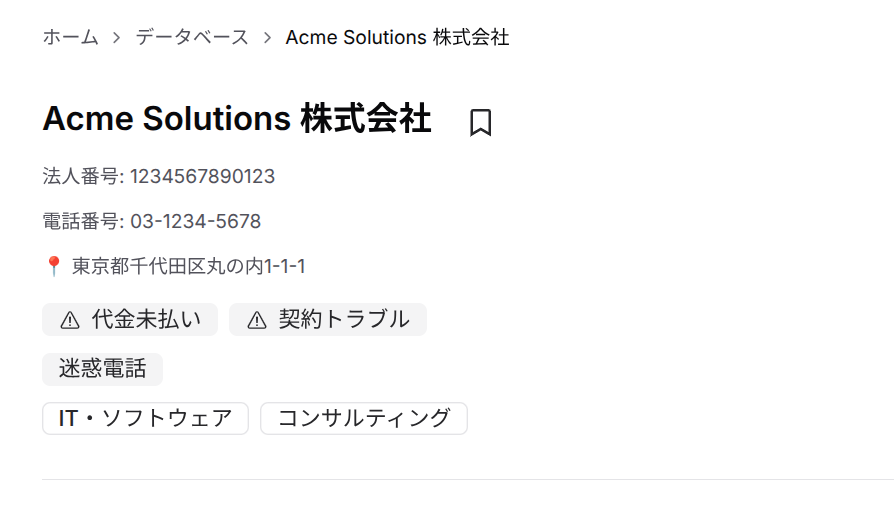Open the IT・ソフトウェア category tag
This screenshot has width=894, height=511.
145,418
